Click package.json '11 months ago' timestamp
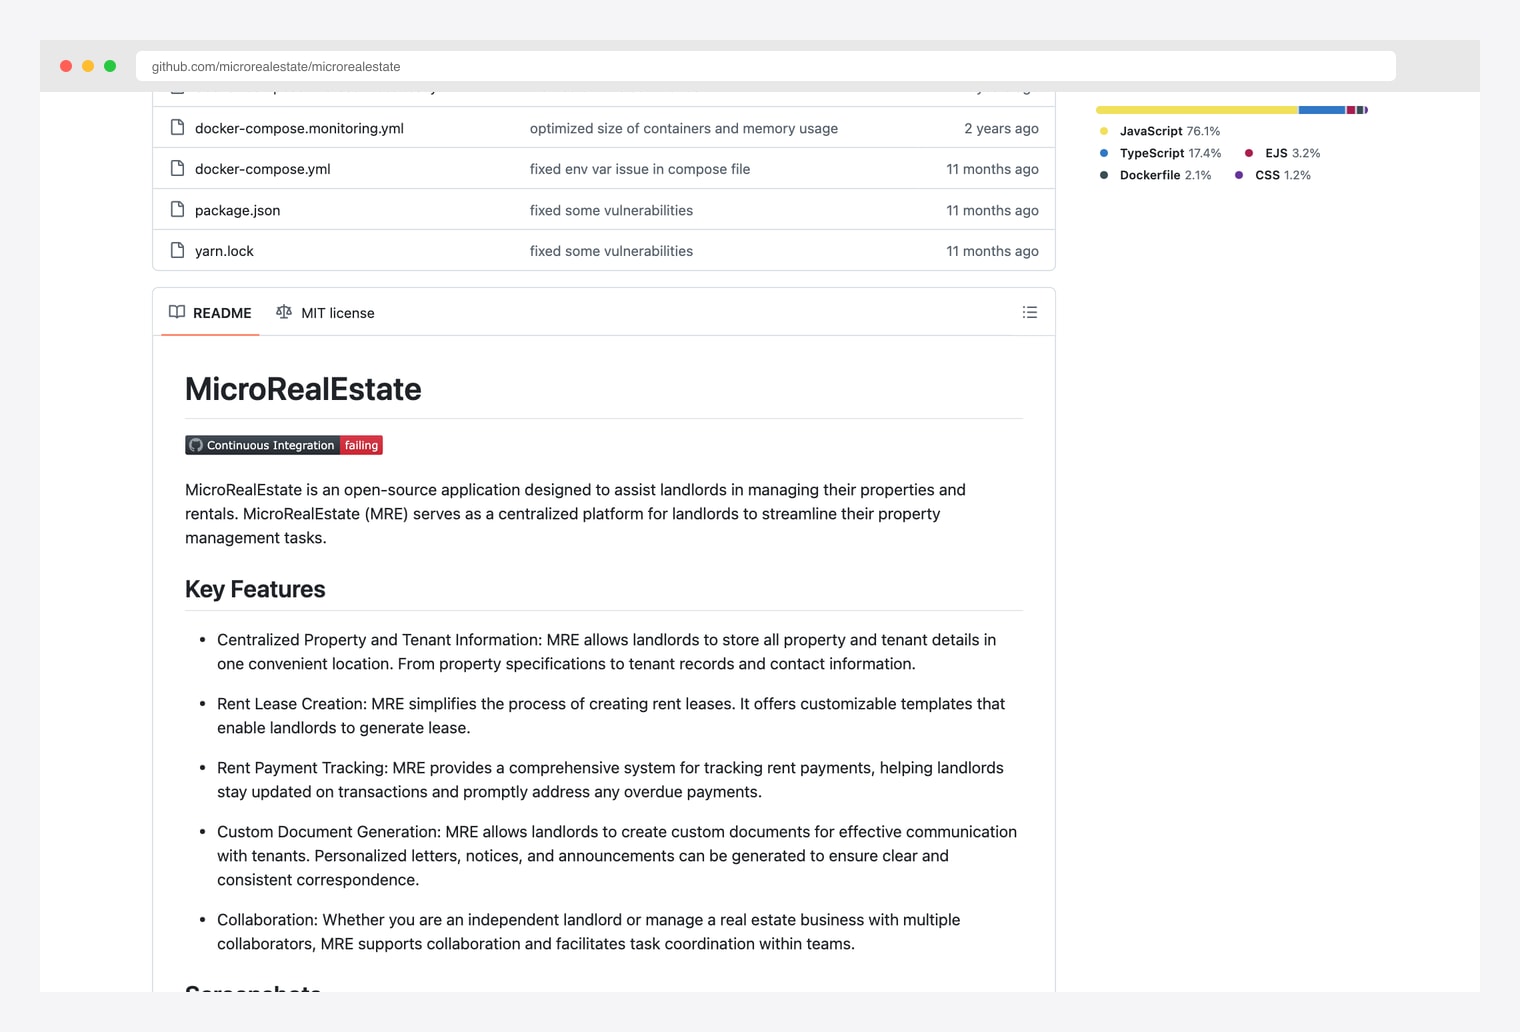Screen dimensions: 1520x1032 [x=992, y=210]
